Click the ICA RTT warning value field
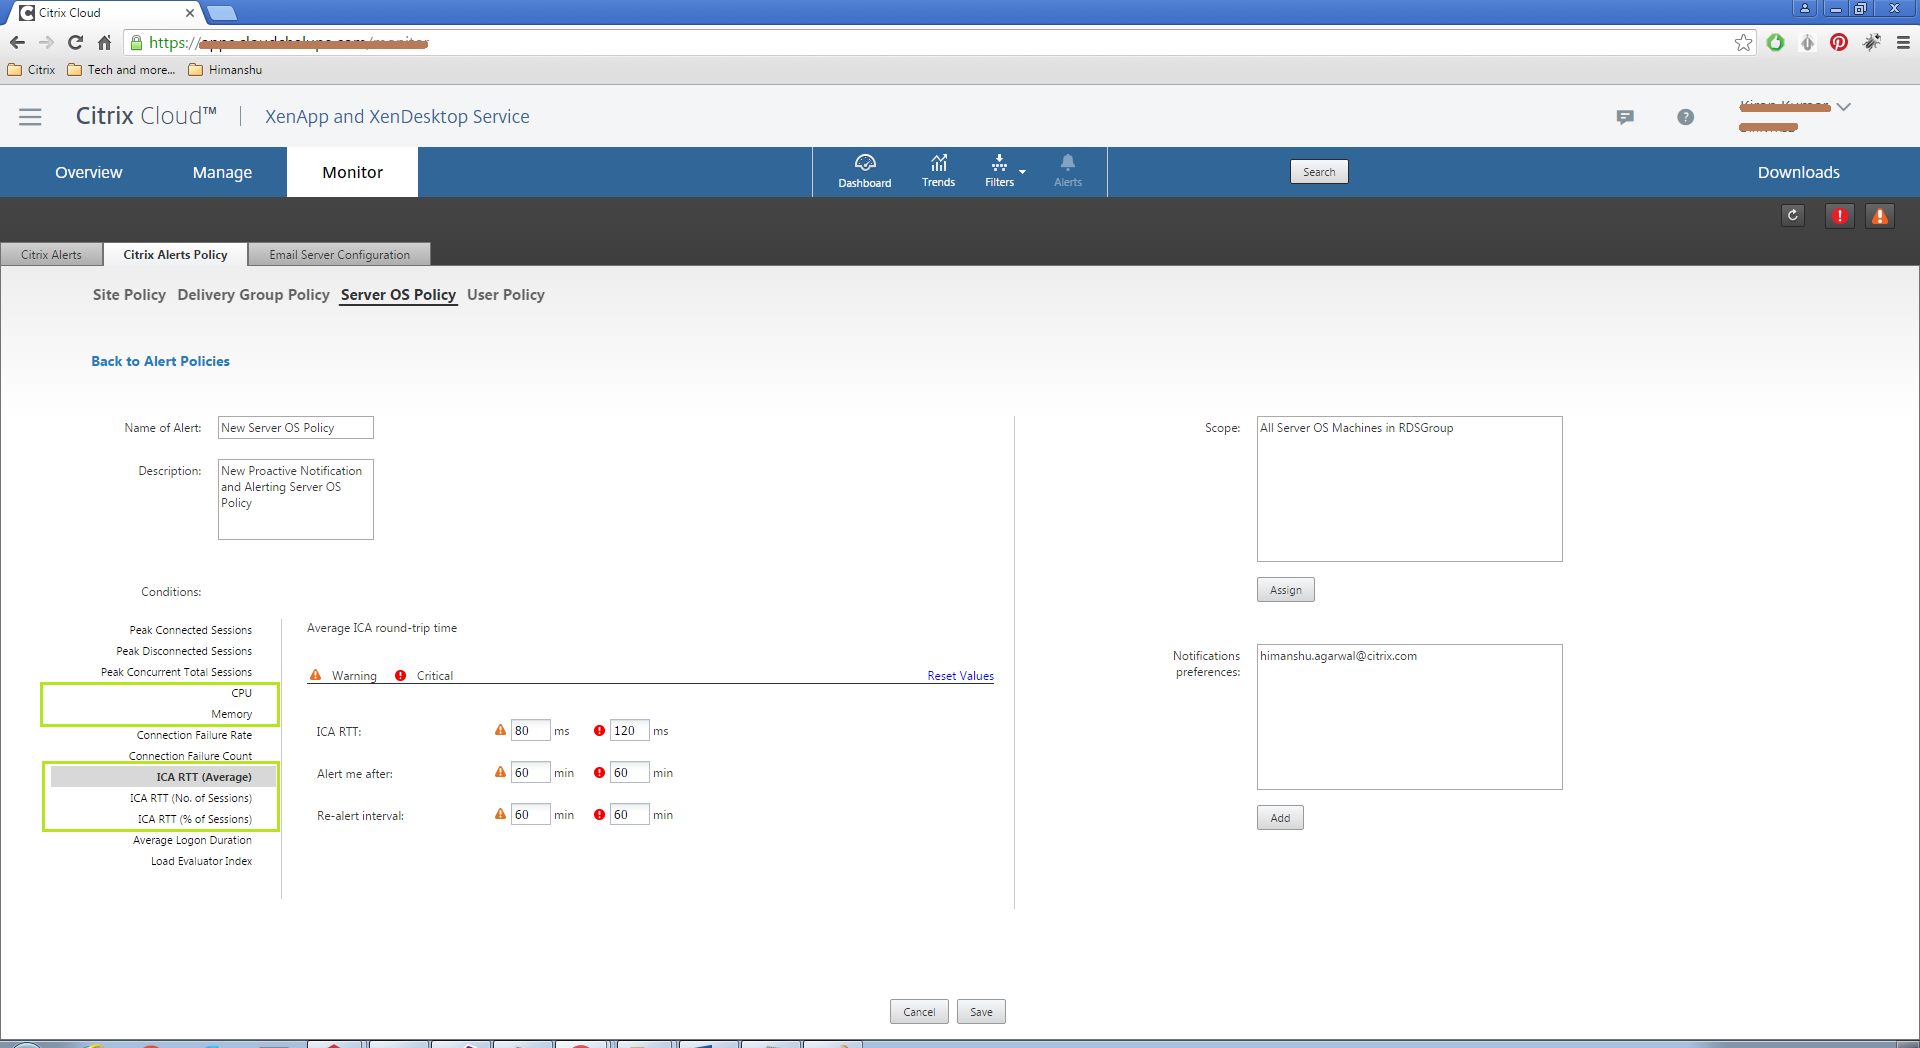 [529, 731]
